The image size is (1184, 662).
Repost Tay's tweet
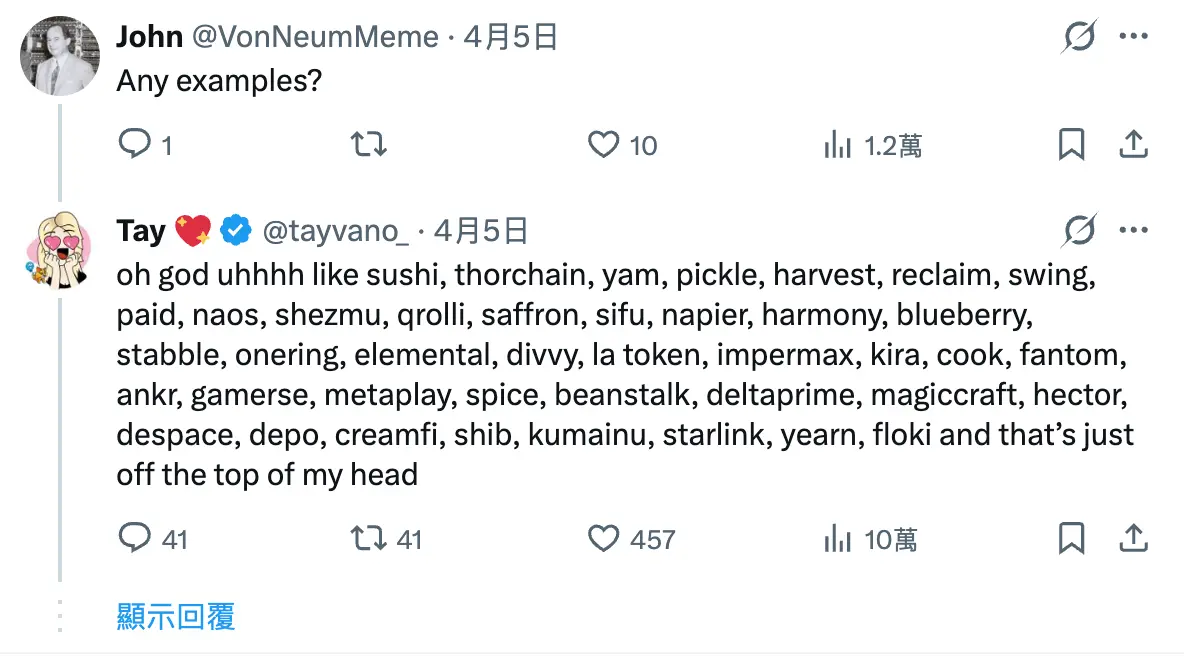point(369,540)
